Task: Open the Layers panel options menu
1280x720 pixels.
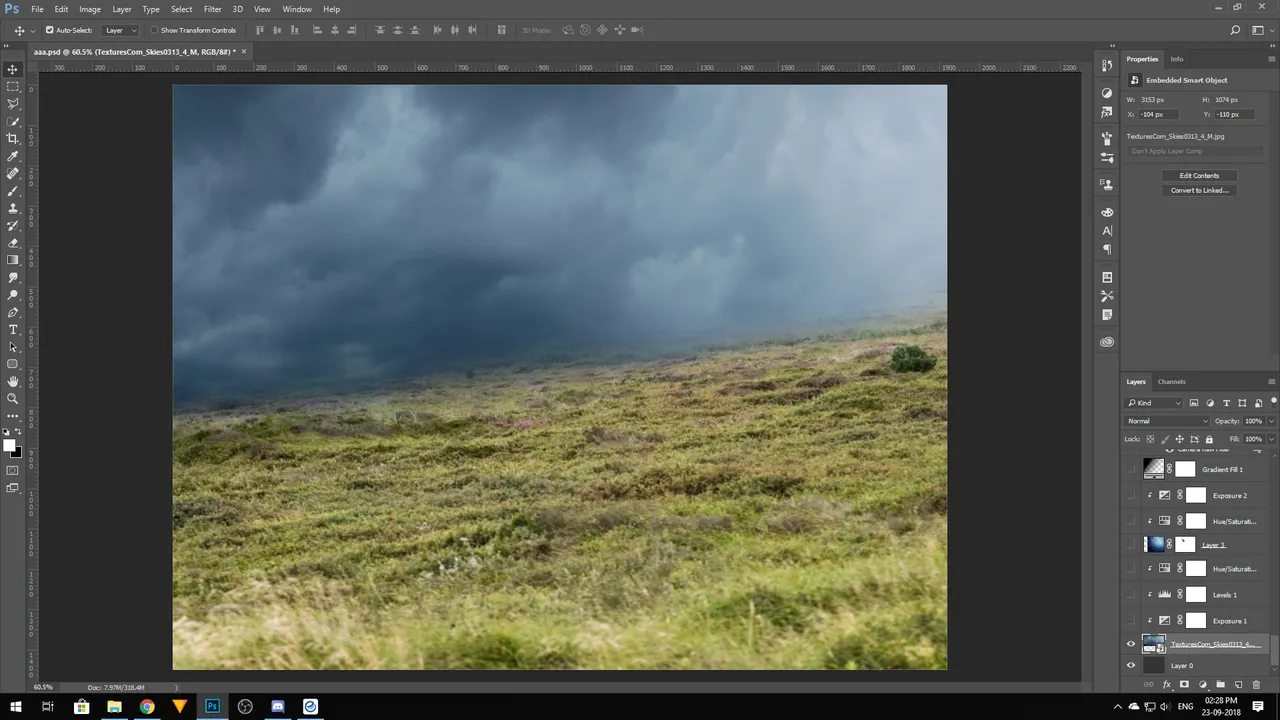Action: 1271,381
